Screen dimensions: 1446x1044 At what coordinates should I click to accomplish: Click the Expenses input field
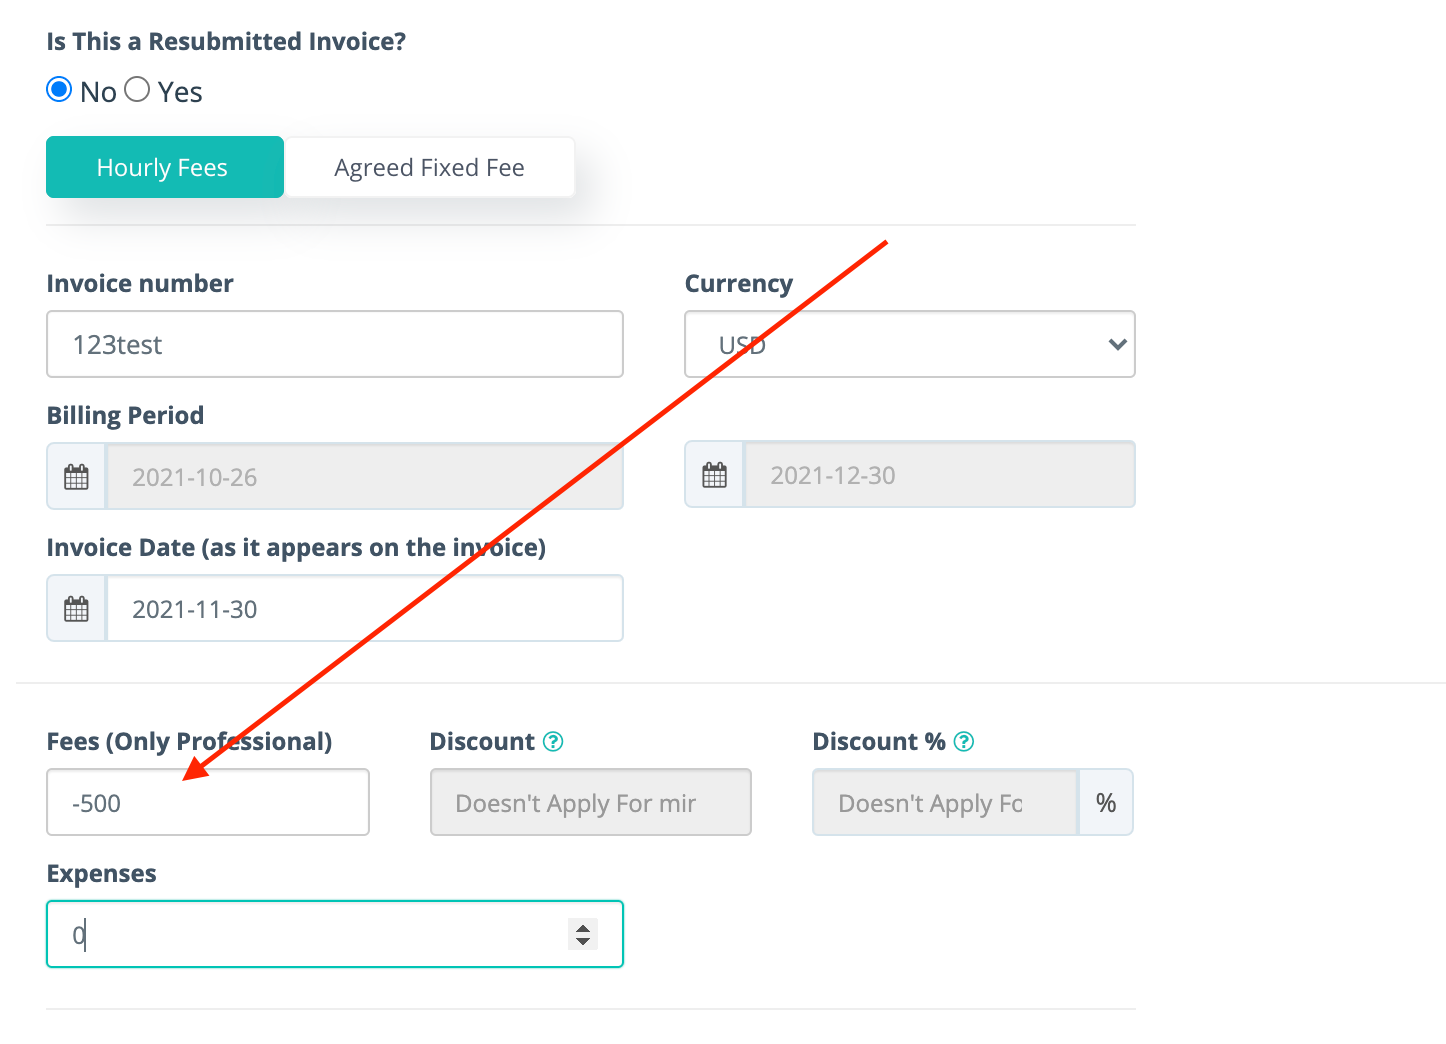335,934
